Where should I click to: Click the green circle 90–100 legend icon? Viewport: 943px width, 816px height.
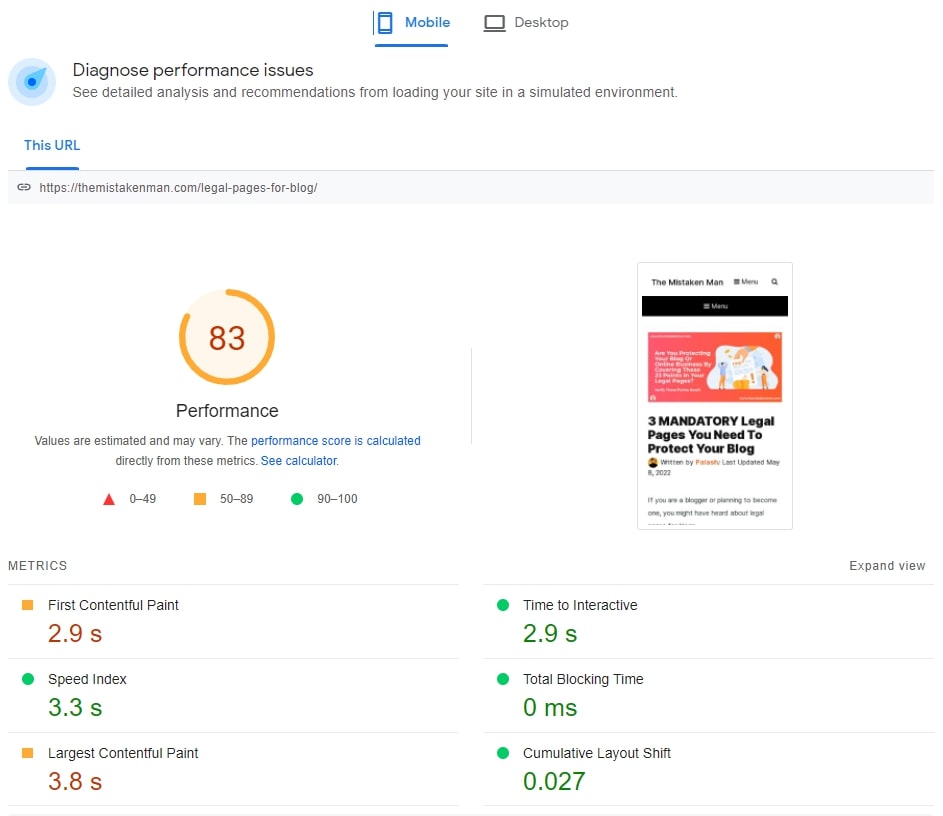[x=296, y=499]
